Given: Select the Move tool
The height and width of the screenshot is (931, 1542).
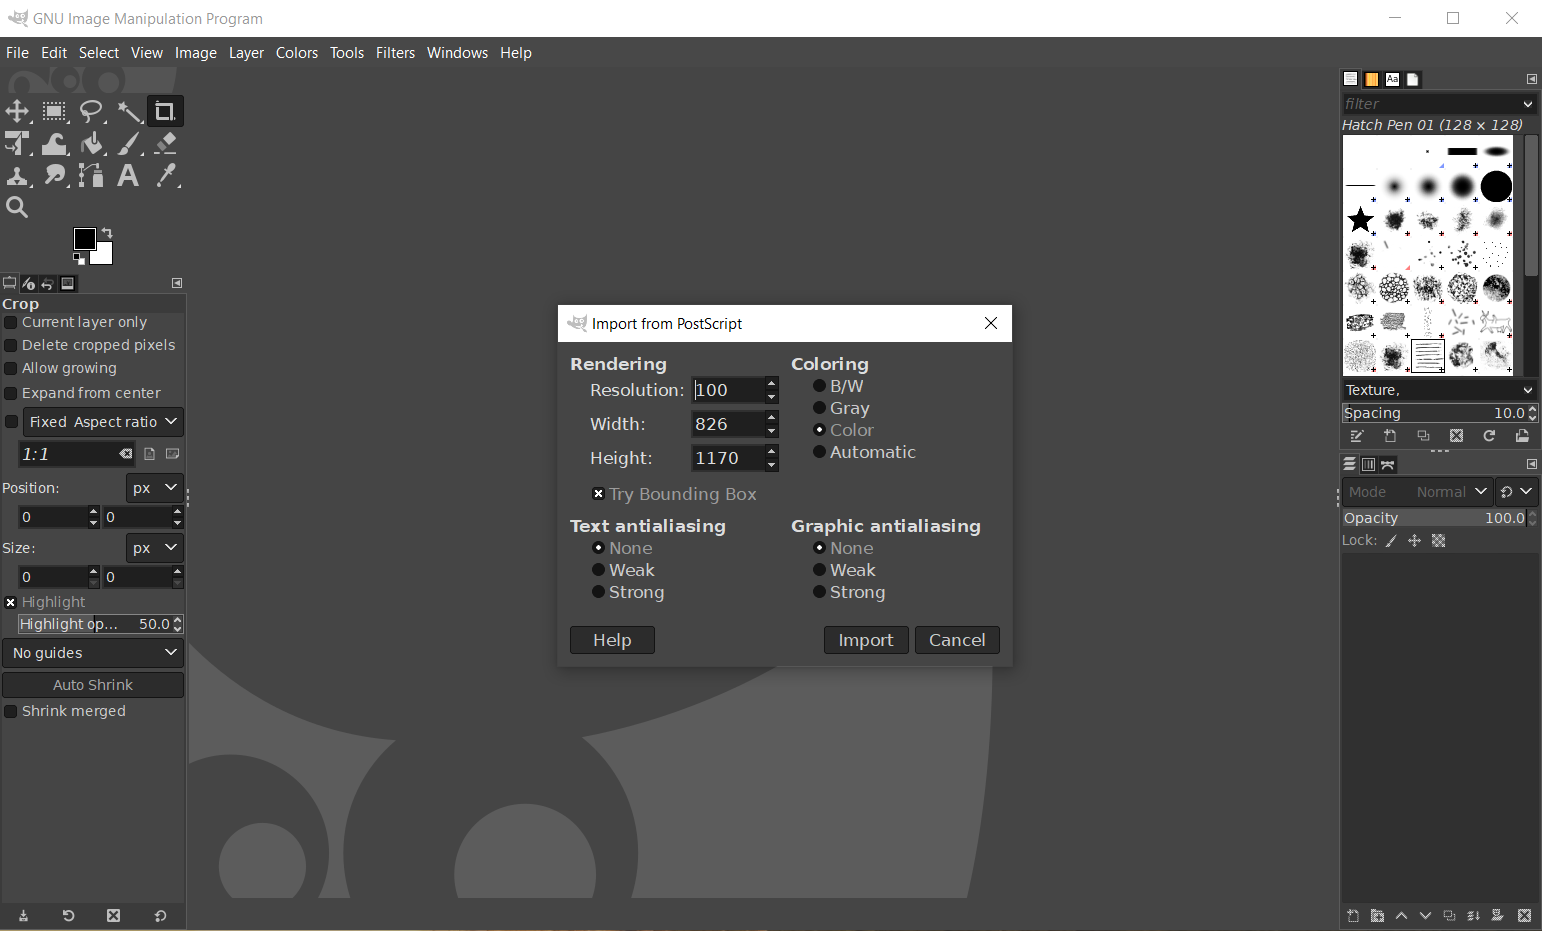Looking at the screenshot, I should pyautogui.click(x=17, y=111).
